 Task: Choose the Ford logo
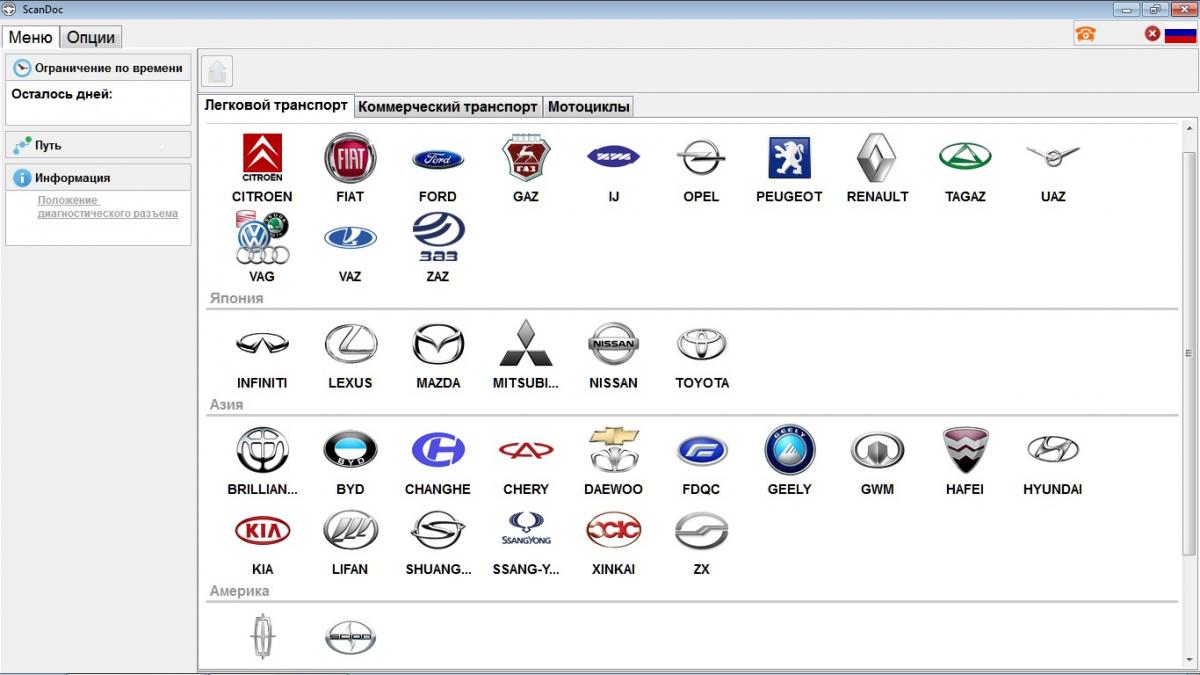pyautogui.click(x=438, y=159)
